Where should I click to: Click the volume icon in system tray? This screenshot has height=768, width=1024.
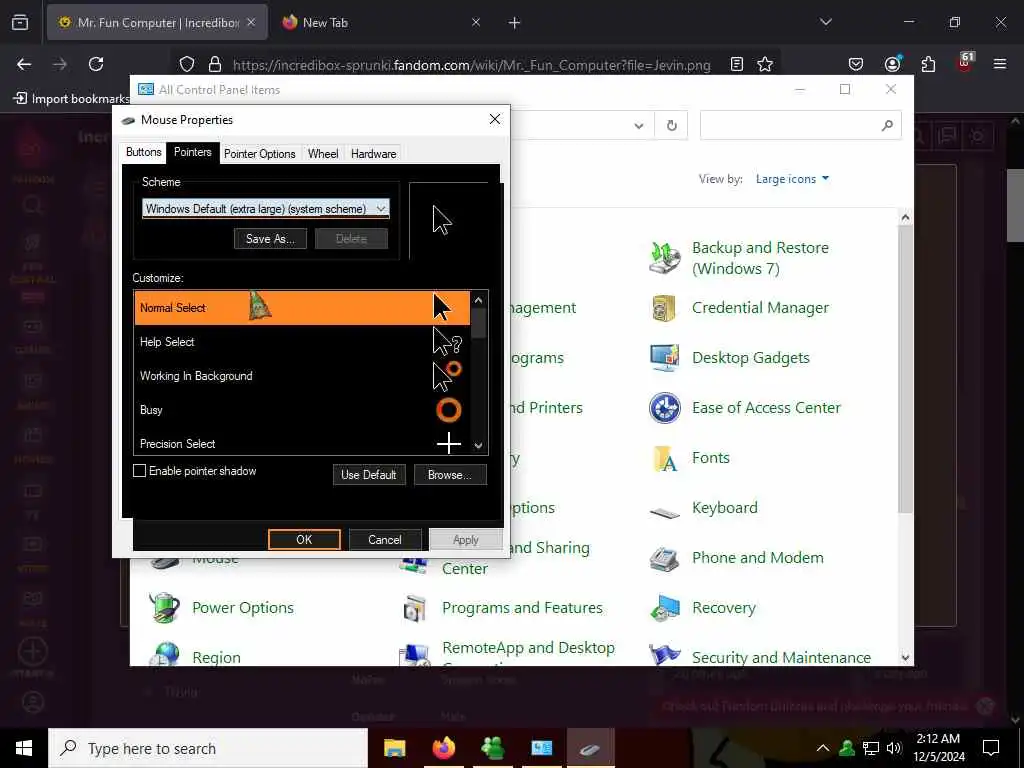point(894,748)
